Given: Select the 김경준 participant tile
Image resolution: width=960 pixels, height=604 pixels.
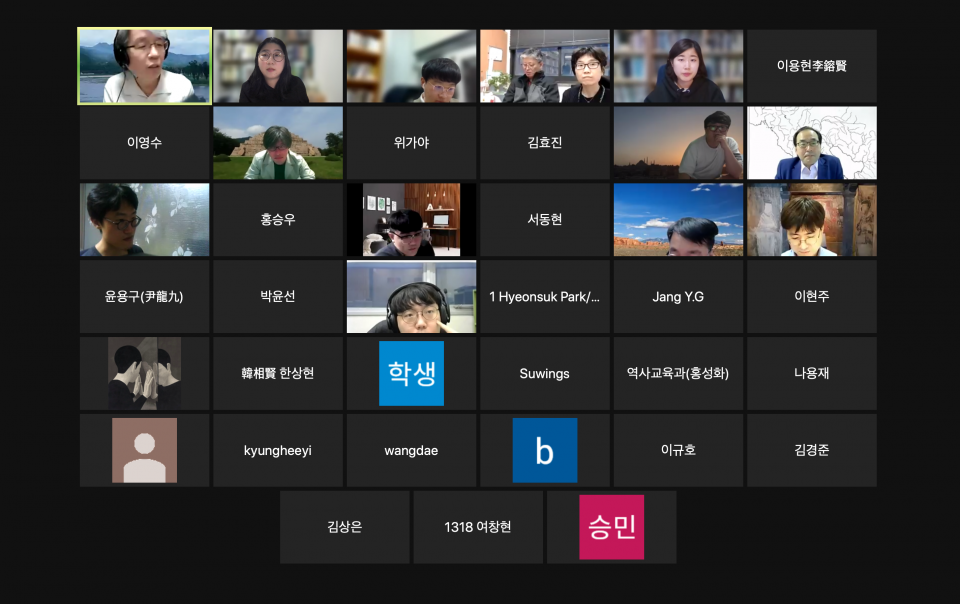Looking at the screenshot, I should point(812,450).
